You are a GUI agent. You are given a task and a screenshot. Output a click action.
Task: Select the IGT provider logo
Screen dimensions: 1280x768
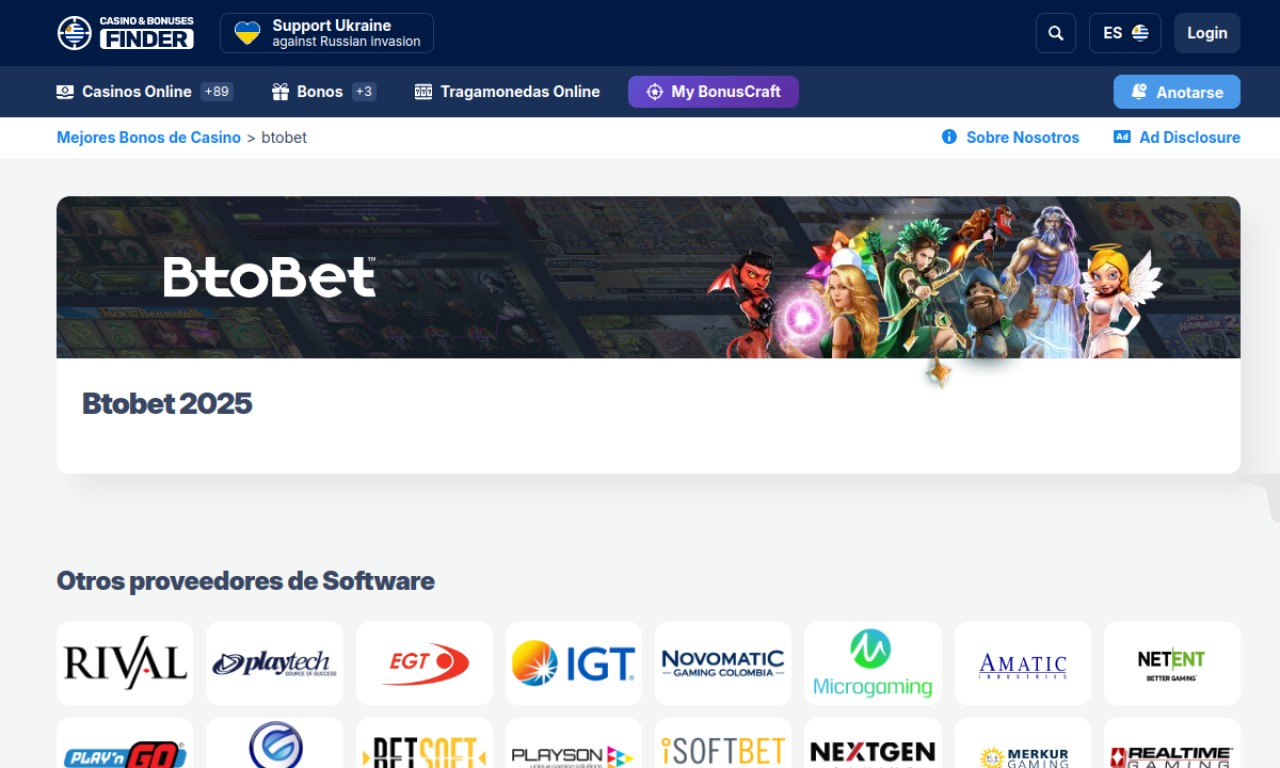(x=573, y=664)
